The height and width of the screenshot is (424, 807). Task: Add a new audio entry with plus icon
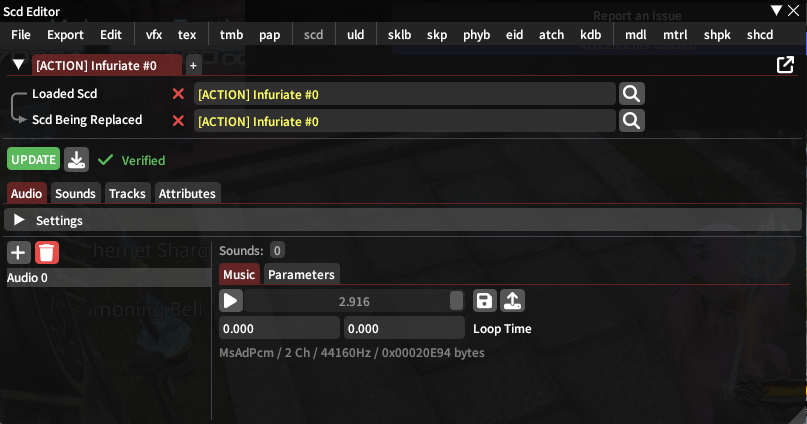coord(18,252)
